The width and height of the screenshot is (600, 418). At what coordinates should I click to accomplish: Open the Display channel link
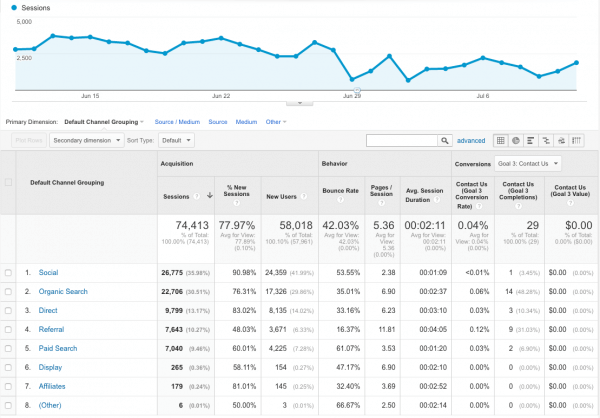pyautogui.click(x=50, y=367)
